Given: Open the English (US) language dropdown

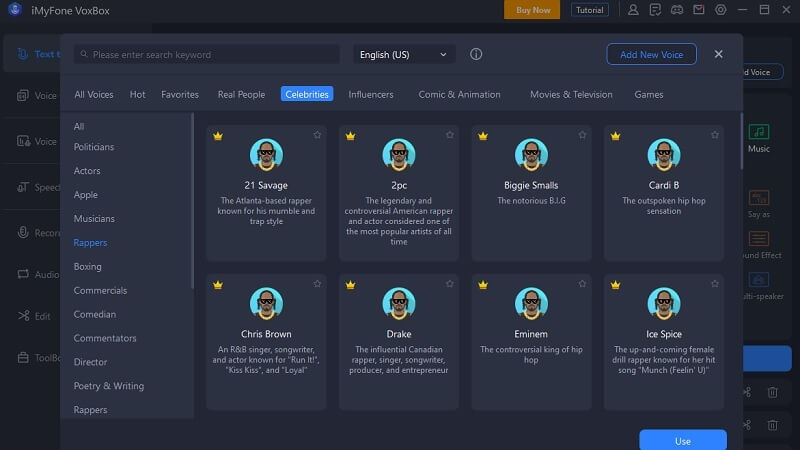Looking at the screenshot, I should [404, 54].
